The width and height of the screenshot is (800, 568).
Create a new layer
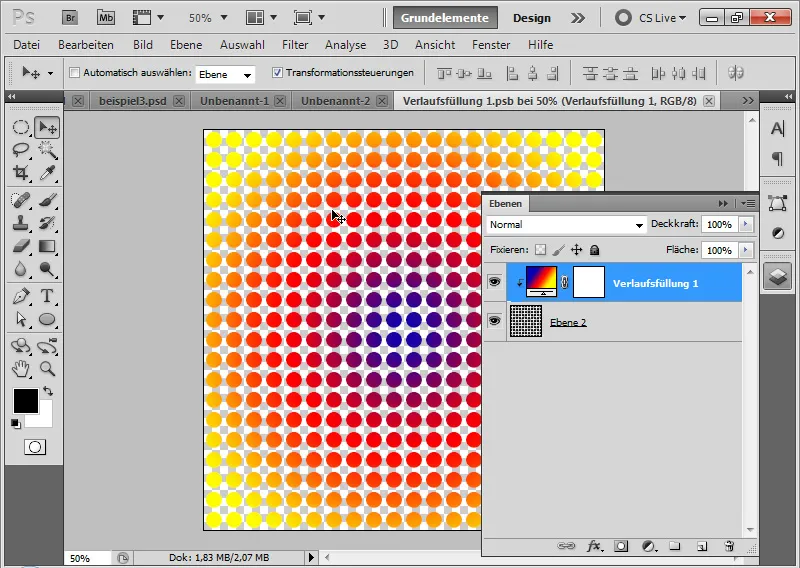point(702,547)
